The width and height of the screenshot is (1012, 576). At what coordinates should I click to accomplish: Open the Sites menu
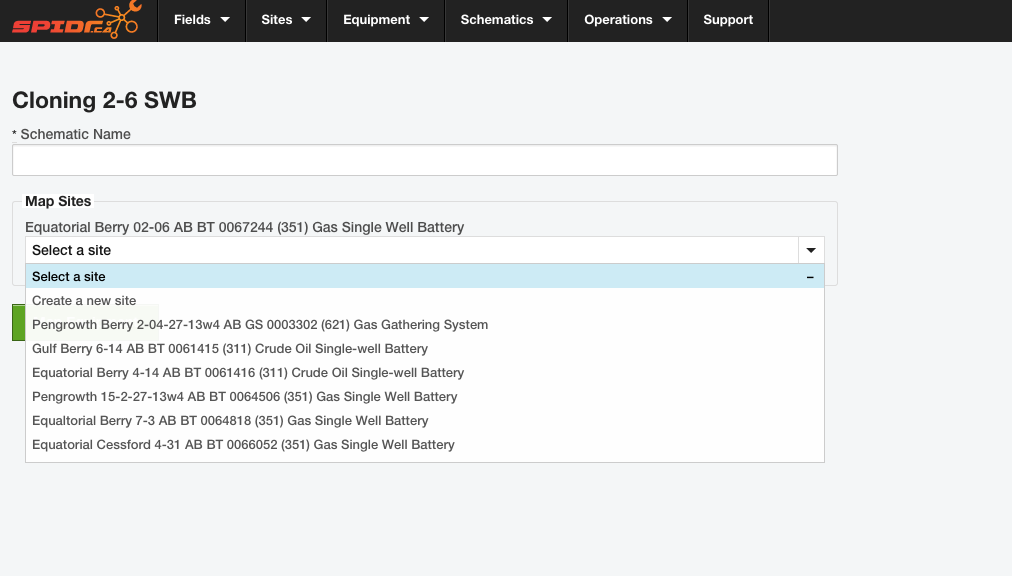coord(285,20)
